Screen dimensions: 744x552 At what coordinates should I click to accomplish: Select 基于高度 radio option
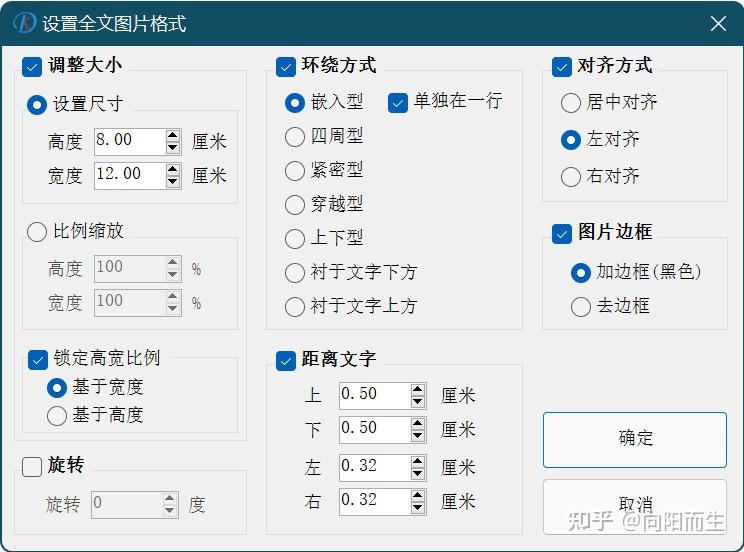(57, 416)
